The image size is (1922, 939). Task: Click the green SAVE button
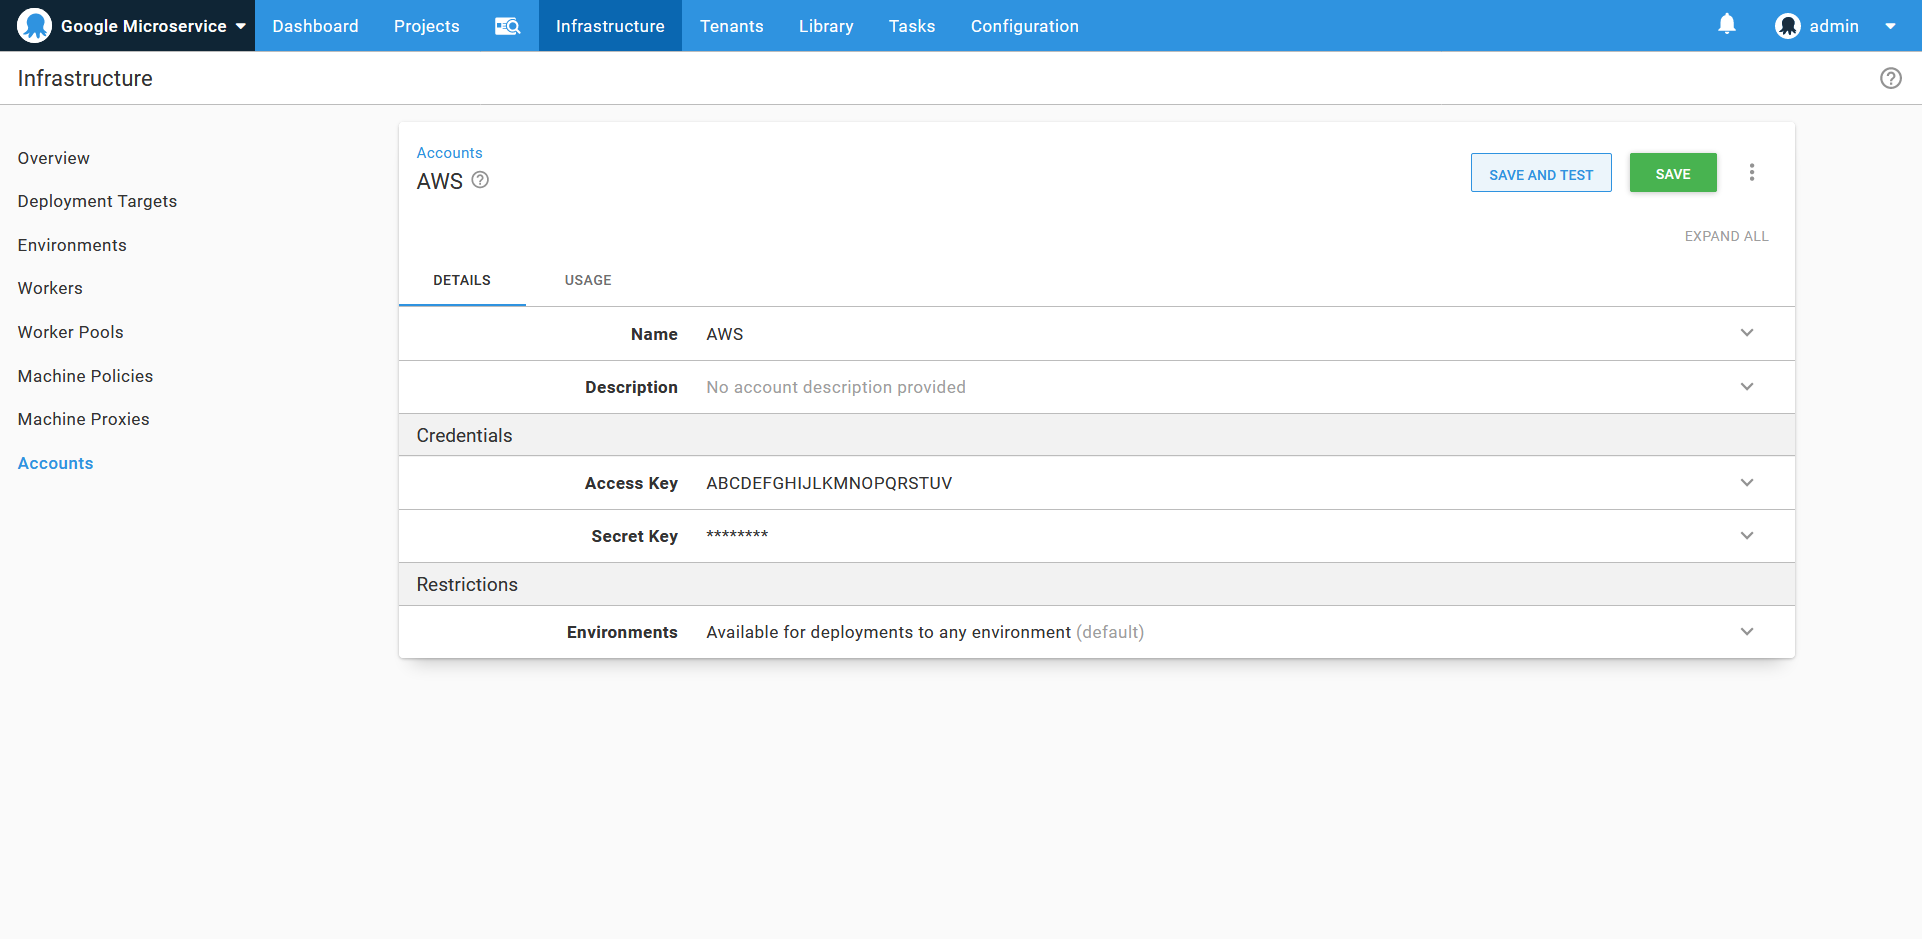tap(1672, 172)
